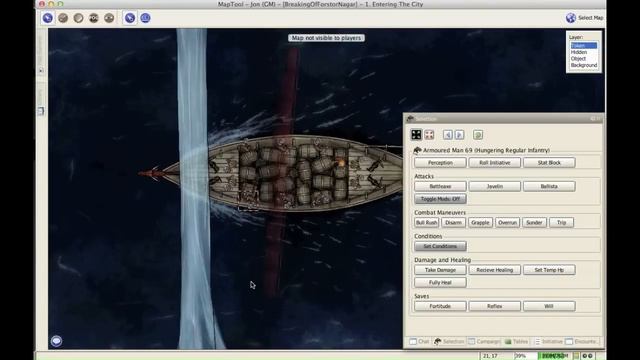
Task: Click the collapse arrow on left sidebar
Action: [41, 71]
